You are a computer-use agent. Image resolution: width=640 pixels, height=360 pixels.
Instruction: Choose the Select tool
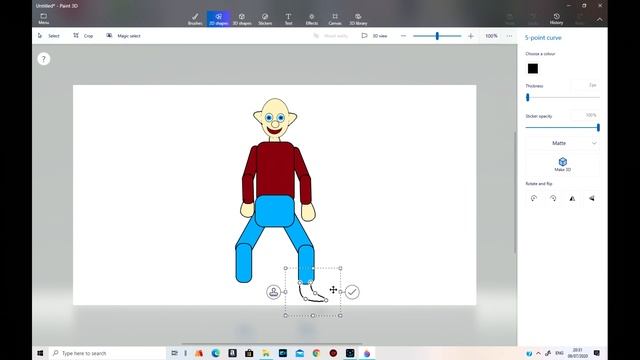(x=48, y=36)
